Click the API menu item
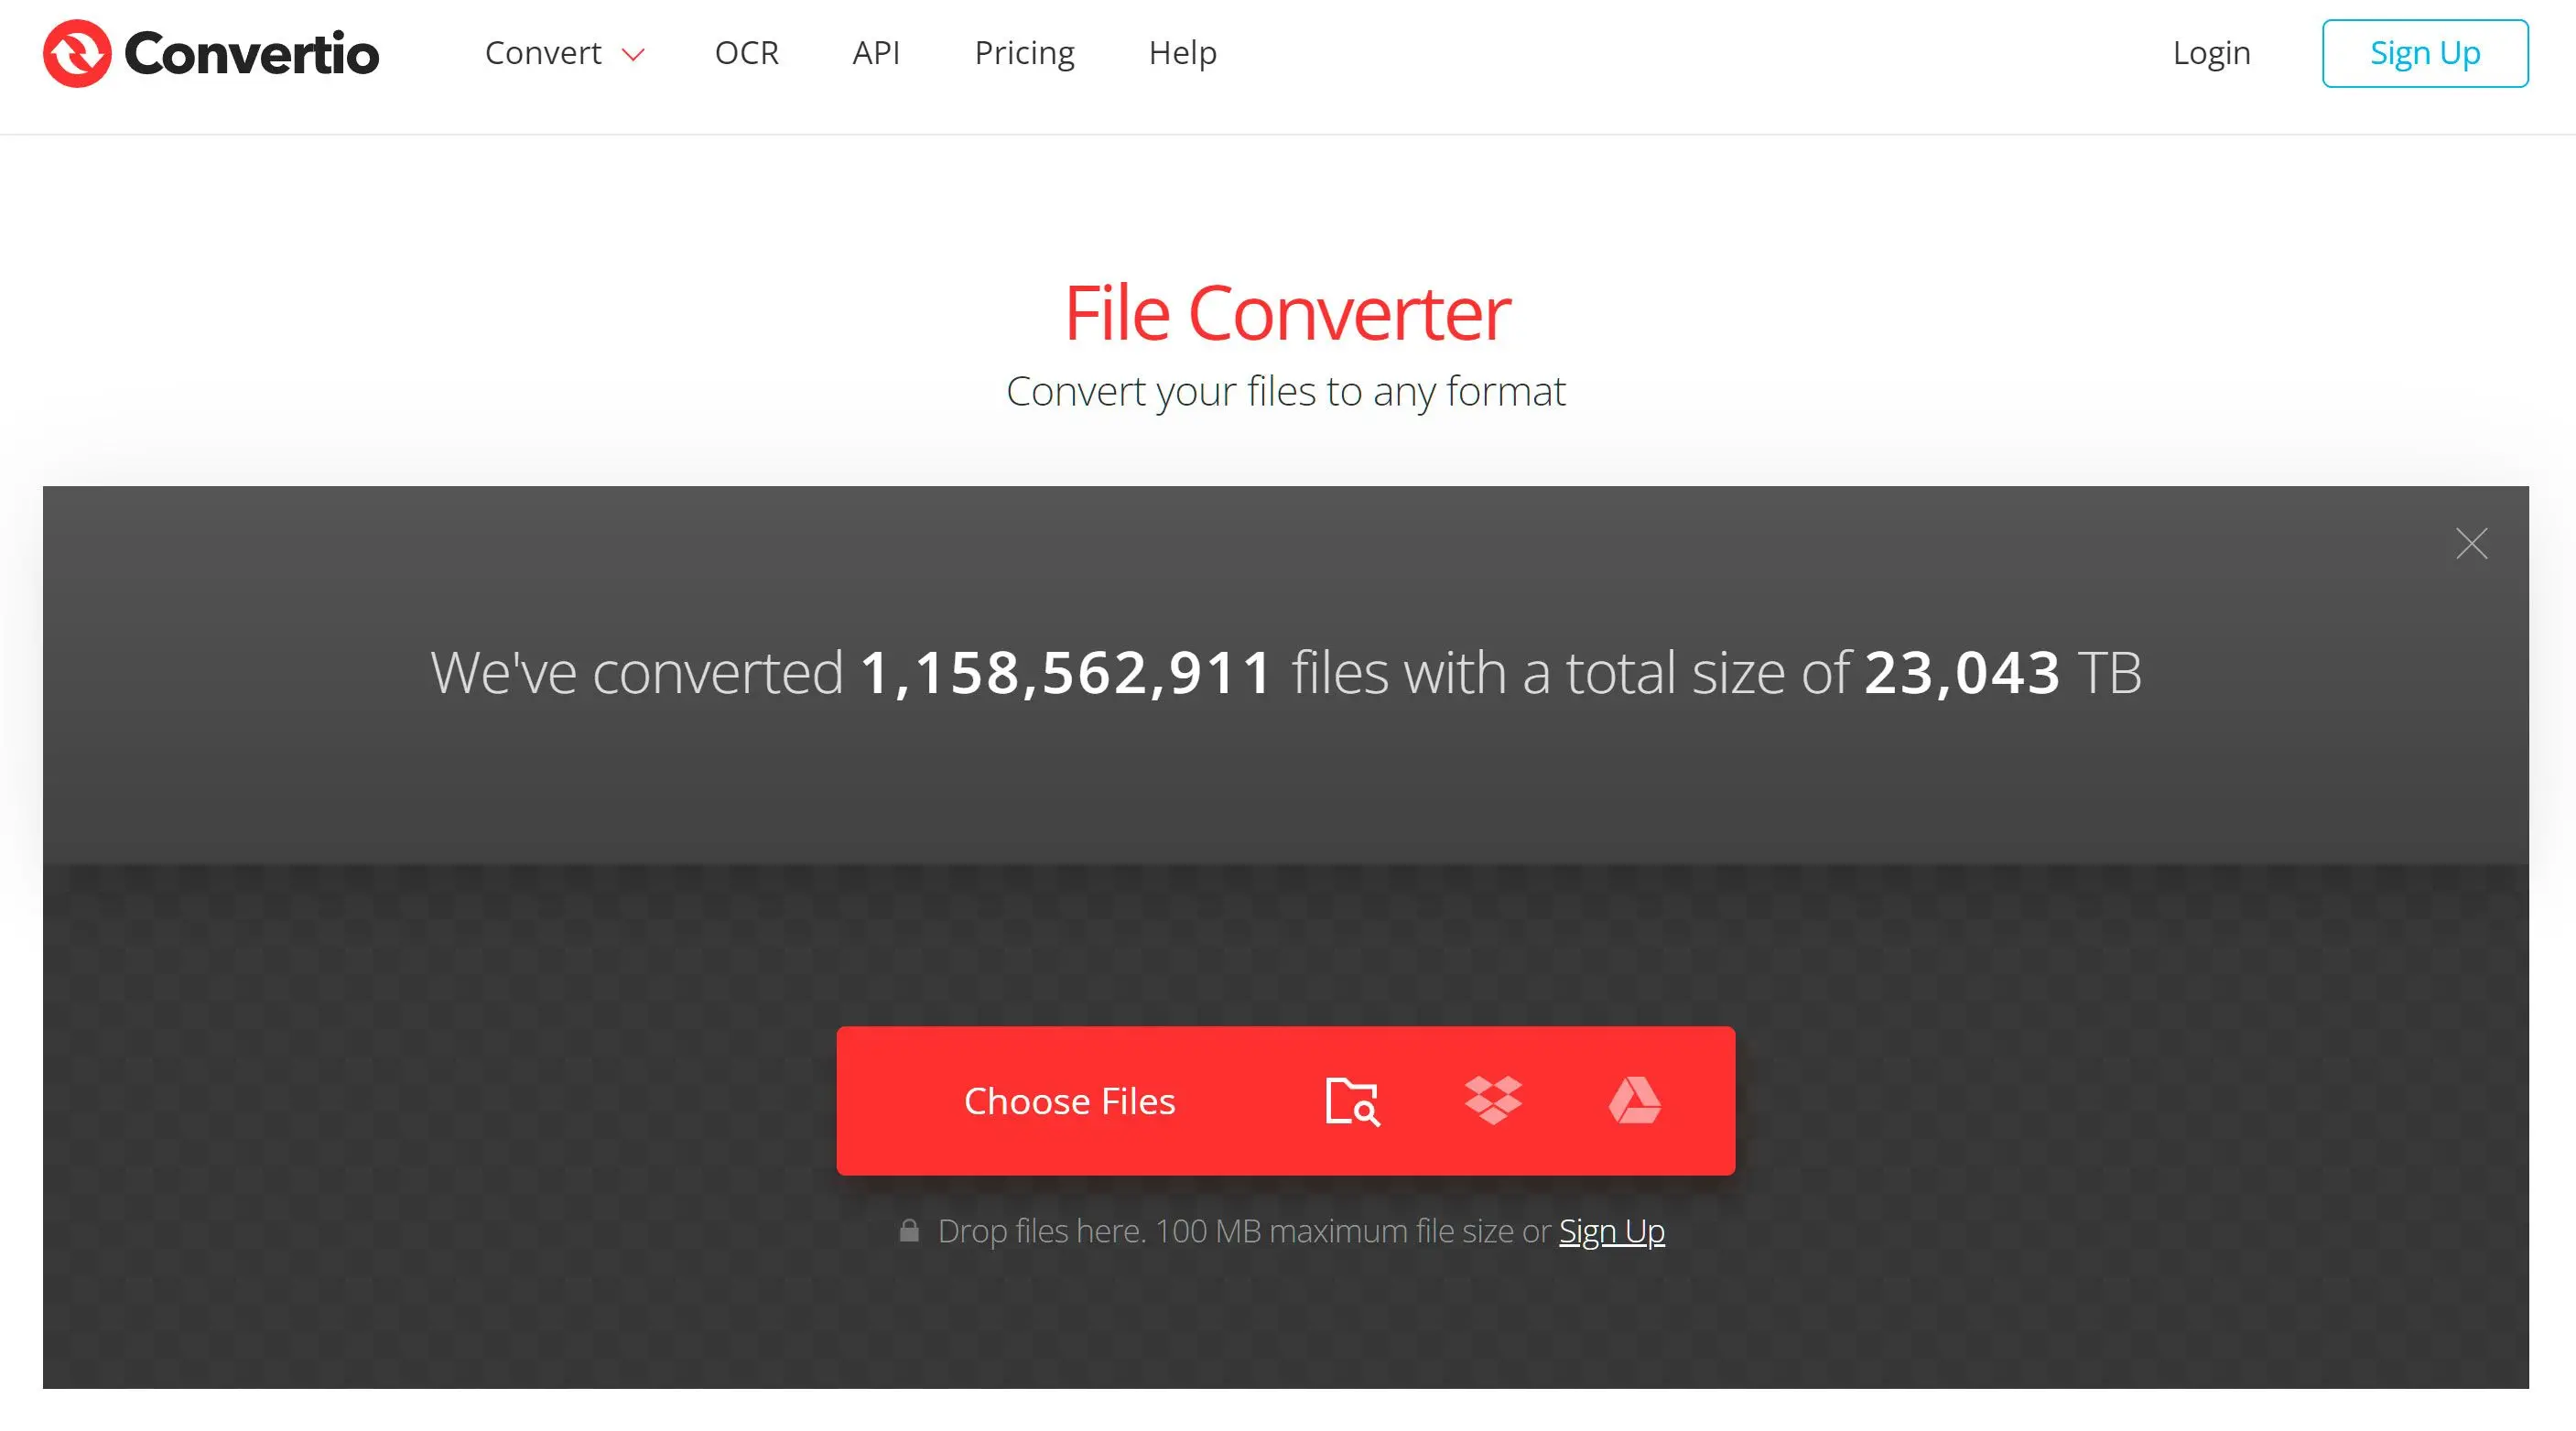 (872, 53)
